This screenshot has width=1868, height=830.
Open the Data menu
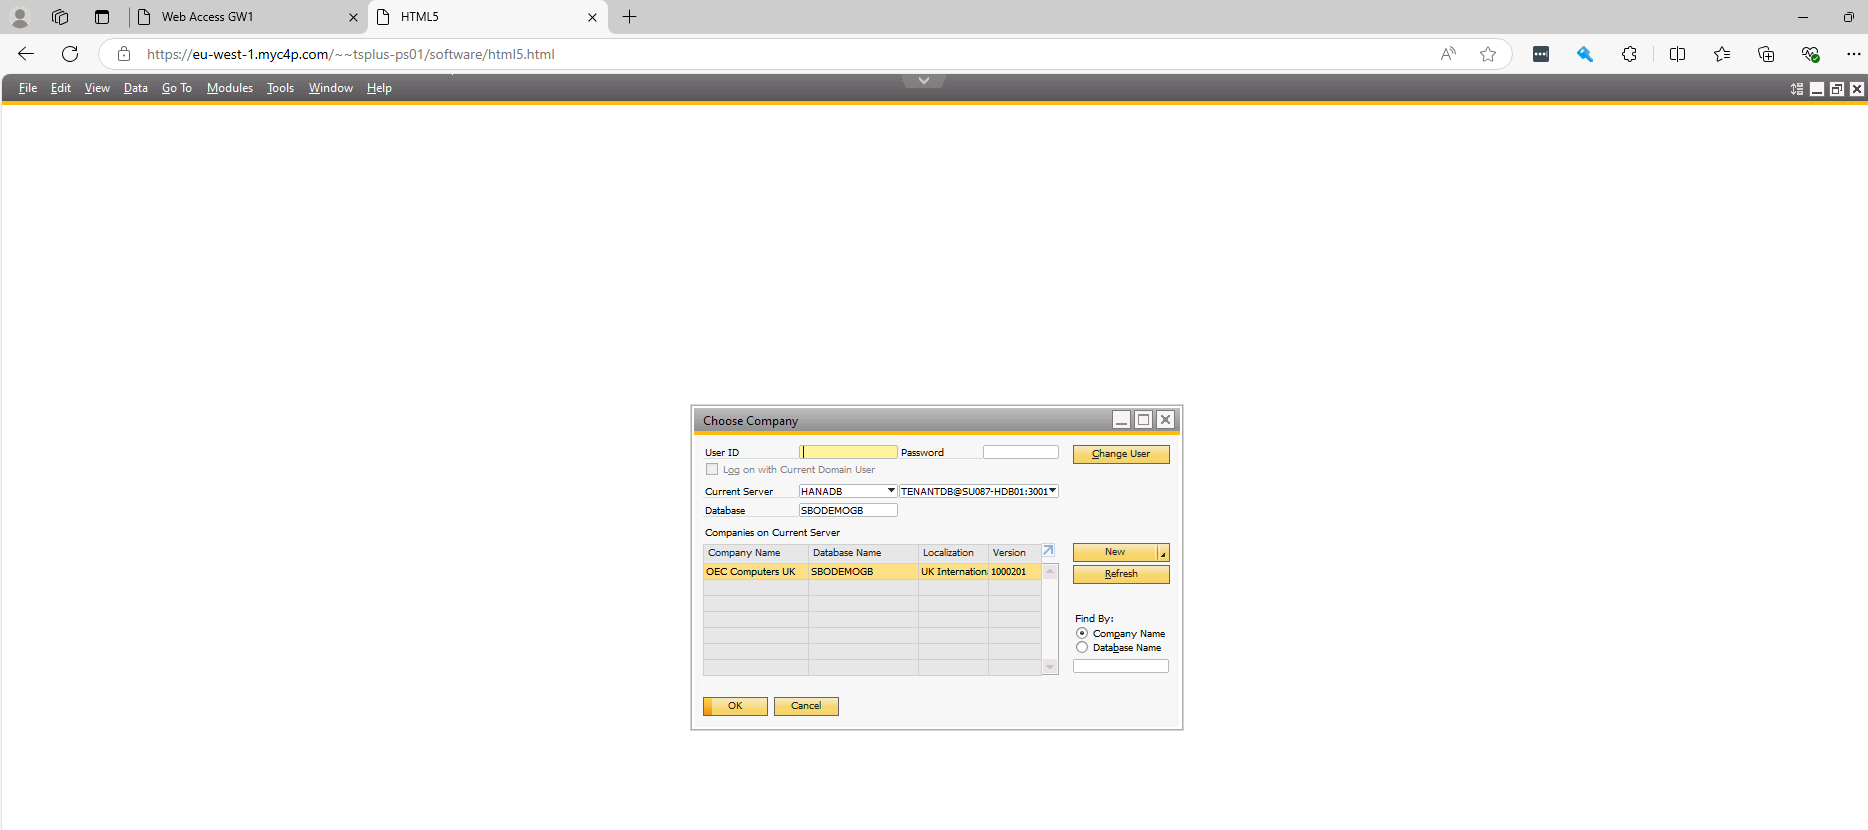pyautogui.click(x=136, y=88)
